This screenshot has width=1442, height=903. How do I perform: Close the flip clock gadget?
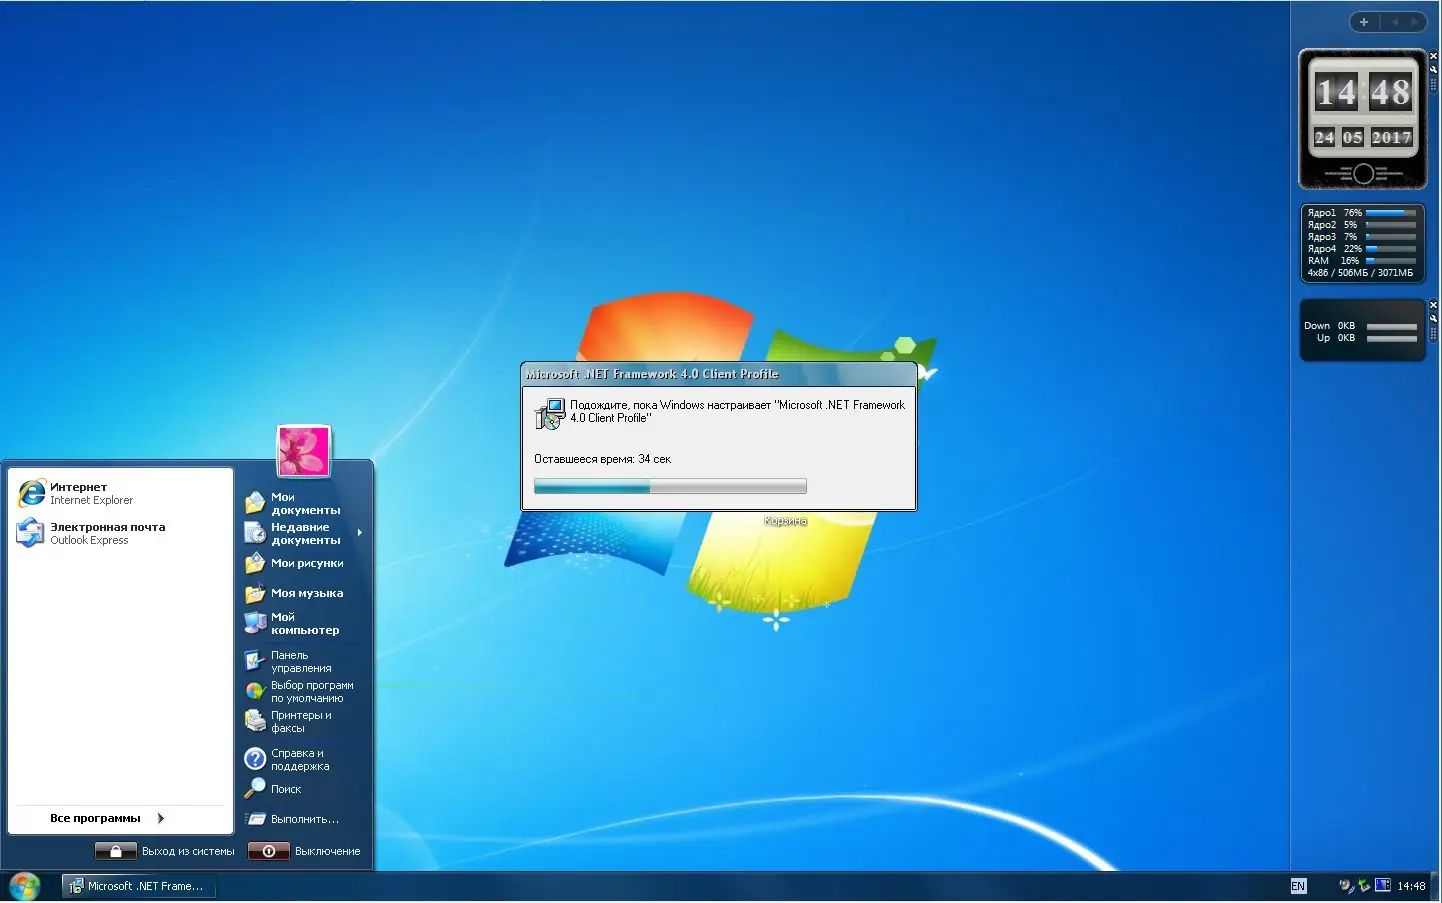[1433, 56]
